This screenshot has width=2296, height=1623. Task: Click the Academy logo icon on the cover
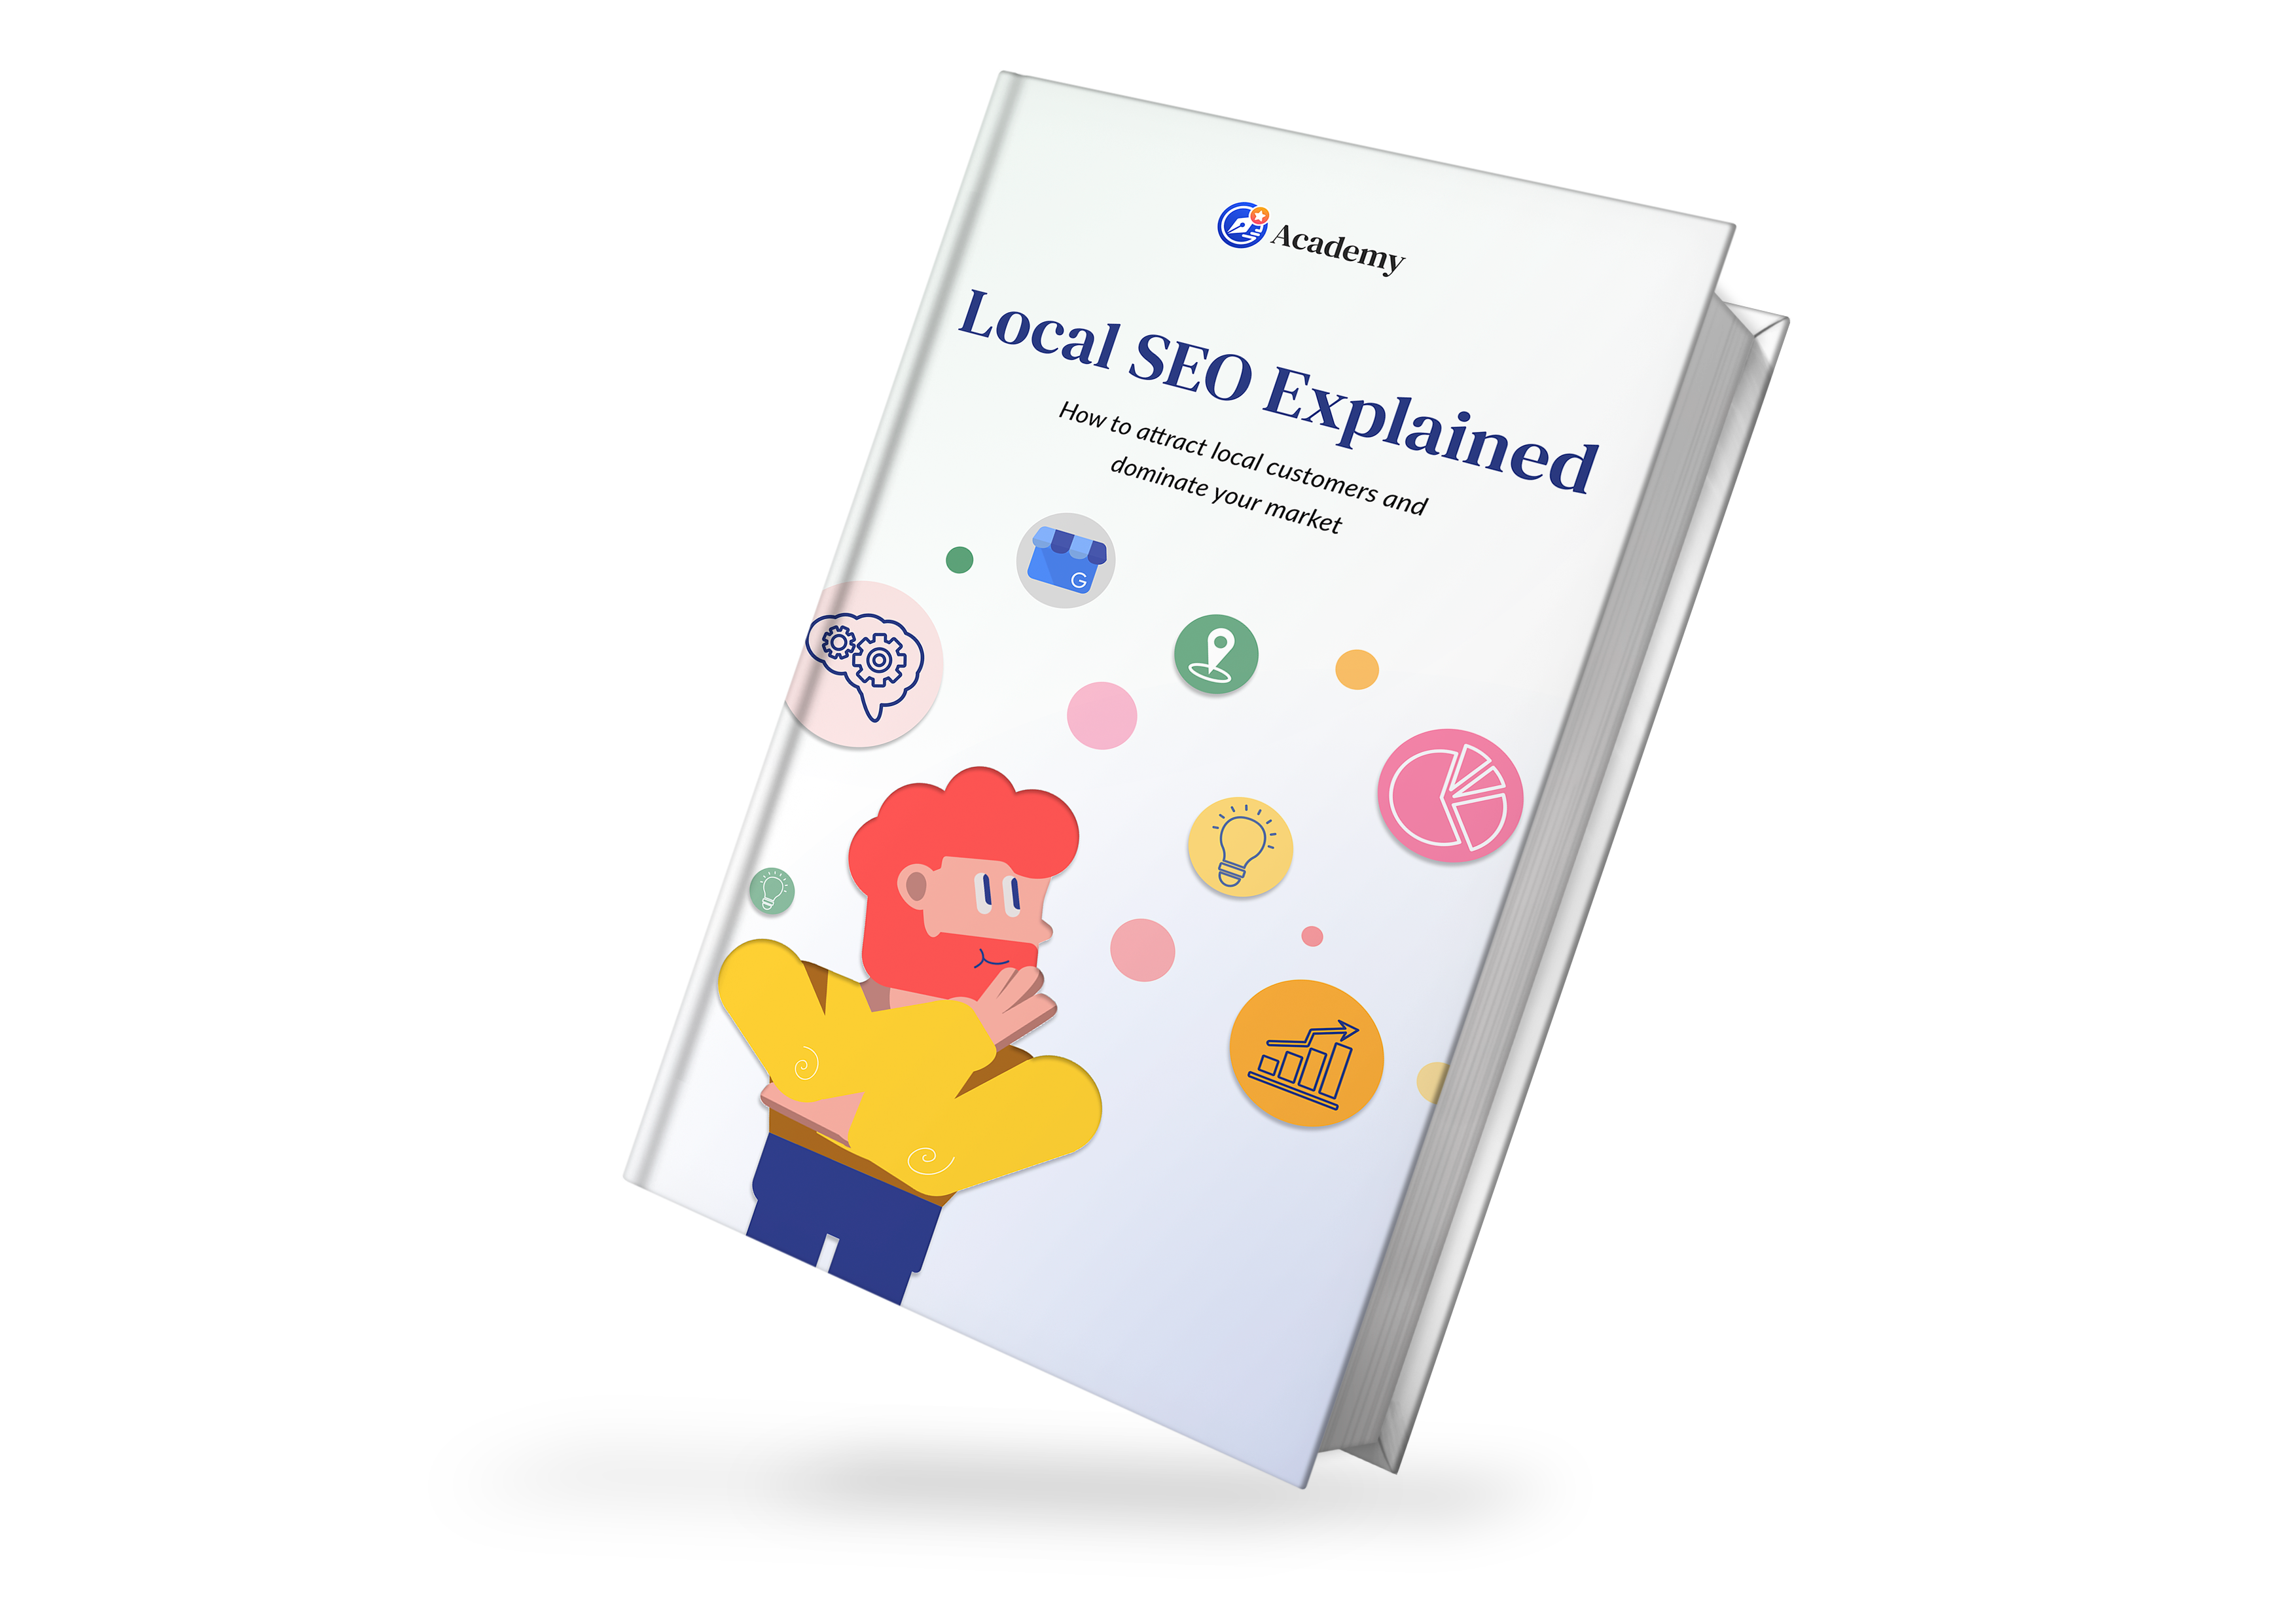tap(1243, 225)
